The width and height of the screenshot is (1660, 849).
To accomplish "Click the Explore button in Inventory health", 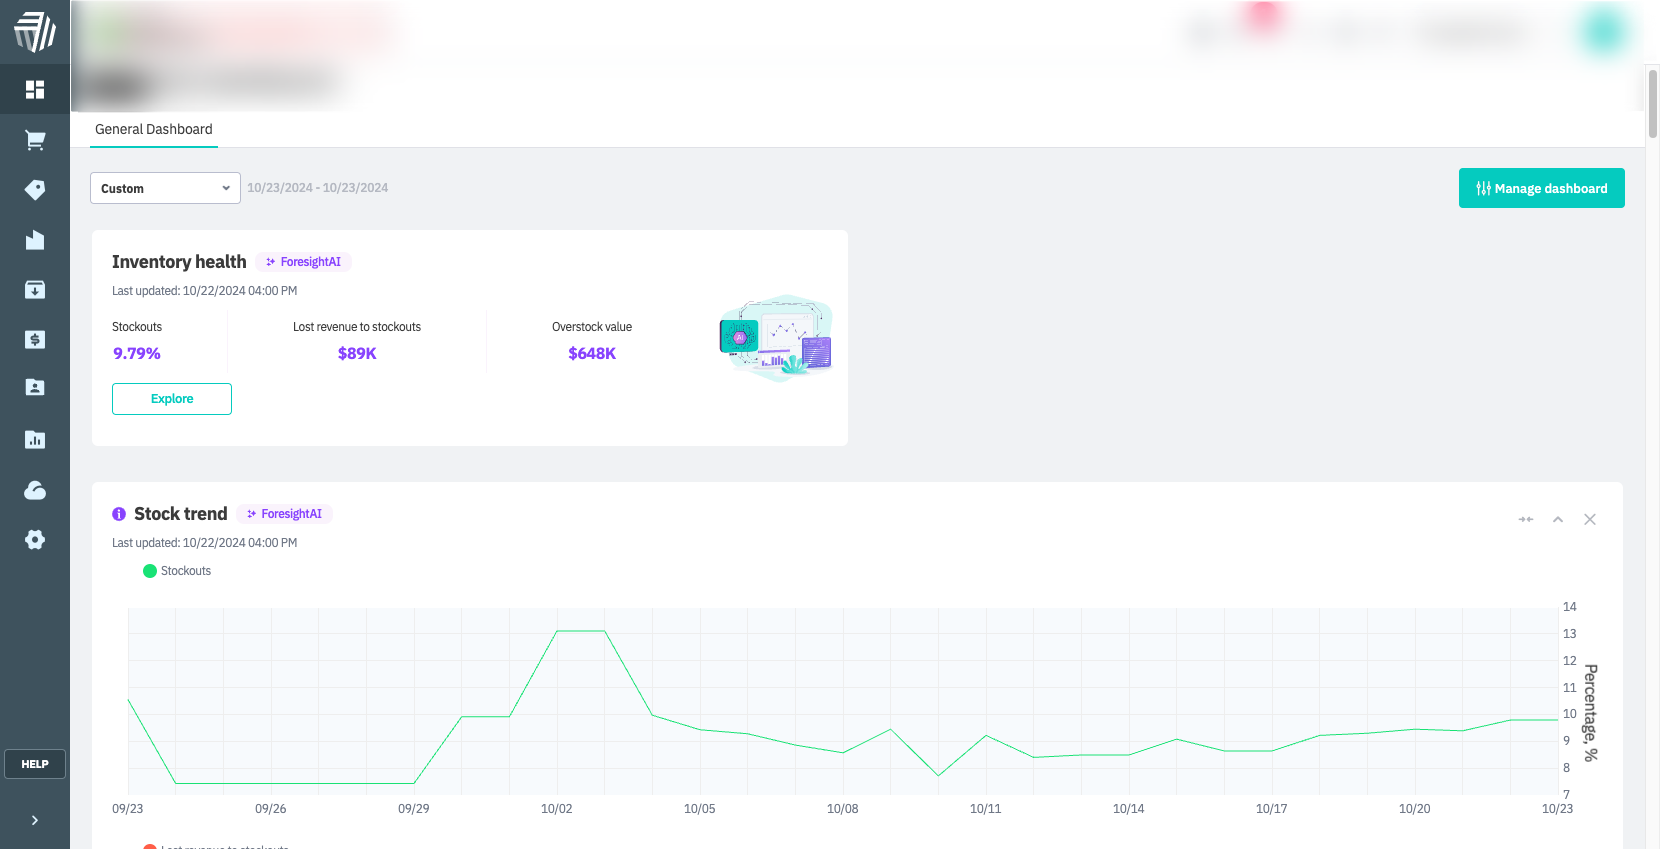I will (x=172, y=399).
